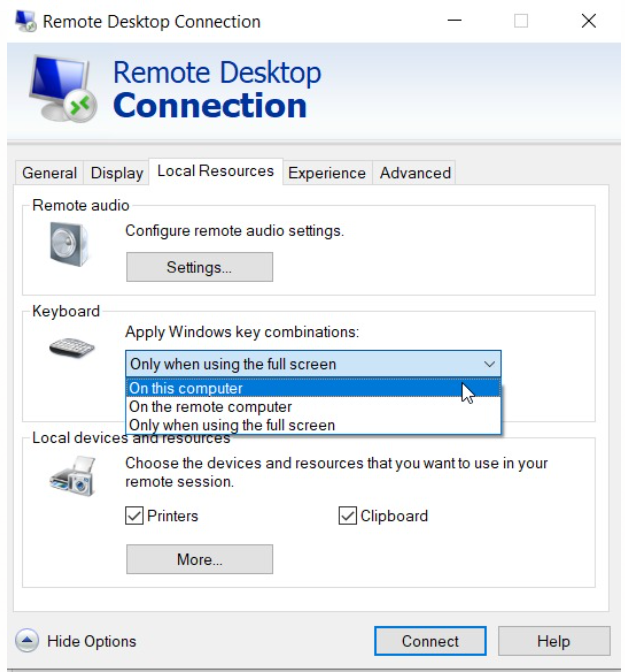The width and height of the screenshot is (625, 672).
Task: Click the remote audio speaker icon
Action: 69,244
